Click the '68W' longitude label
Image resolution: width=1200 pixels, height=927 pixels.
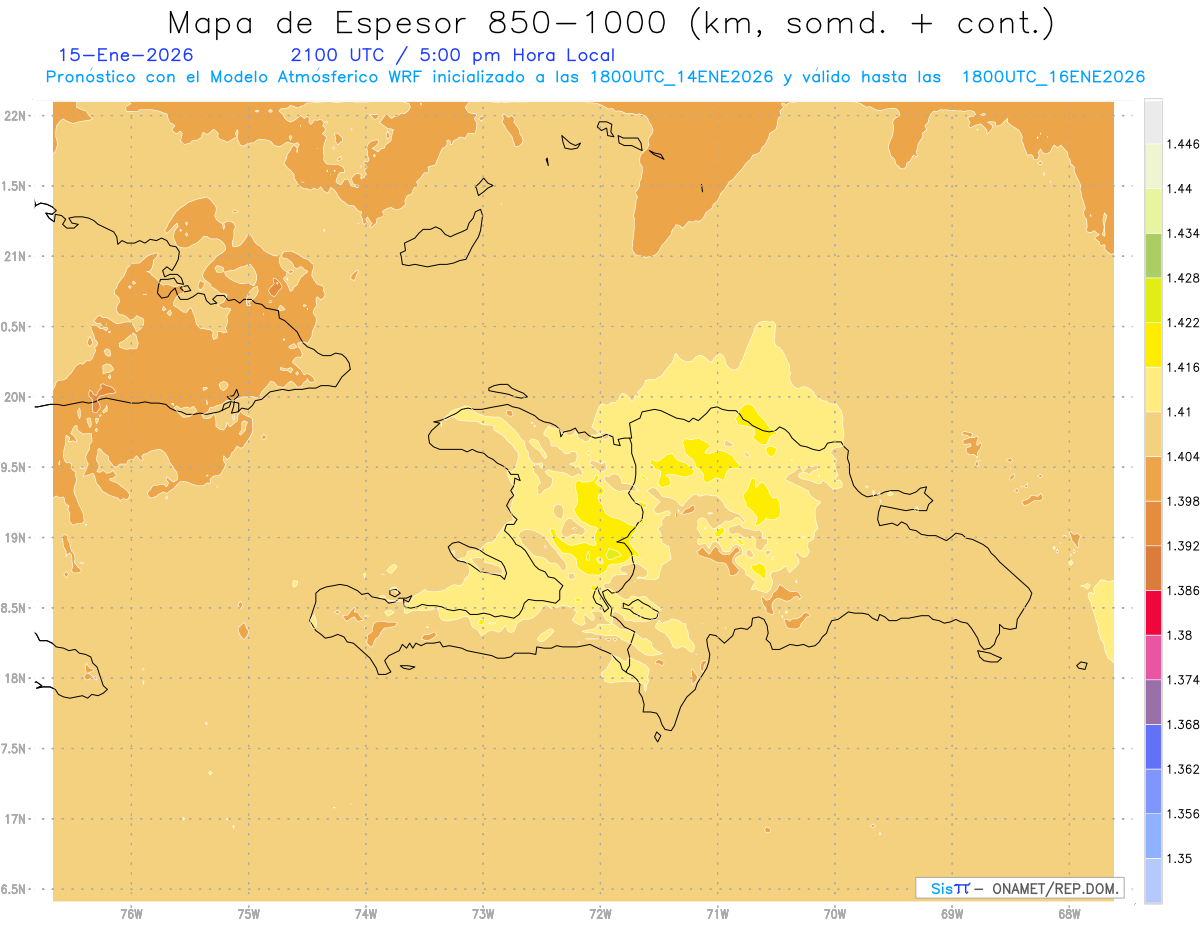click(x=1069, y=914)
